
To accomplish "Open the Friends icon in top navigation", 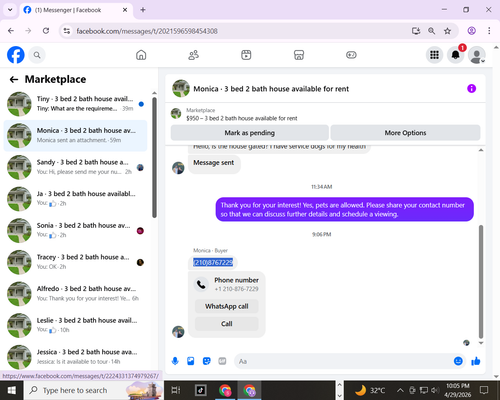I will 194,55.
